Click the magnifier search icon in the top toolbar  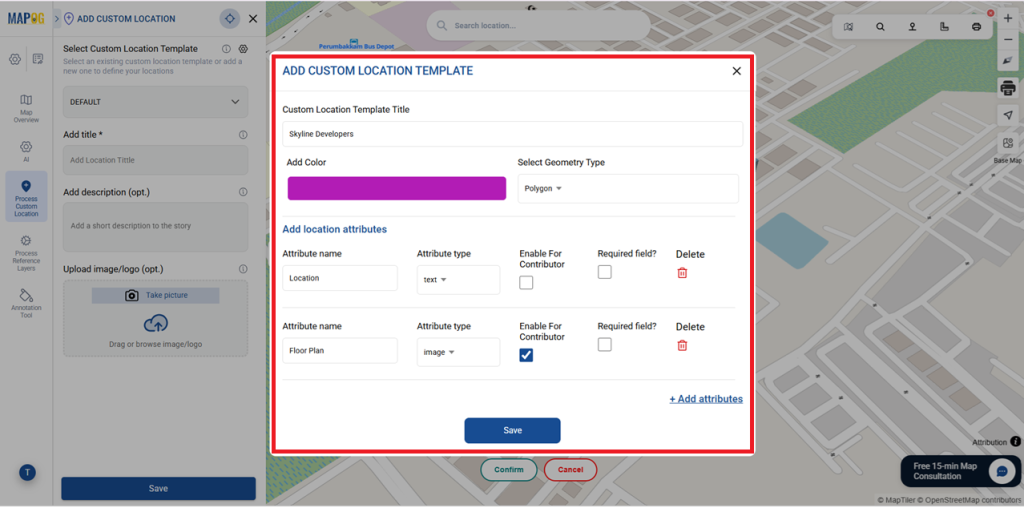[x=880, y=27]
